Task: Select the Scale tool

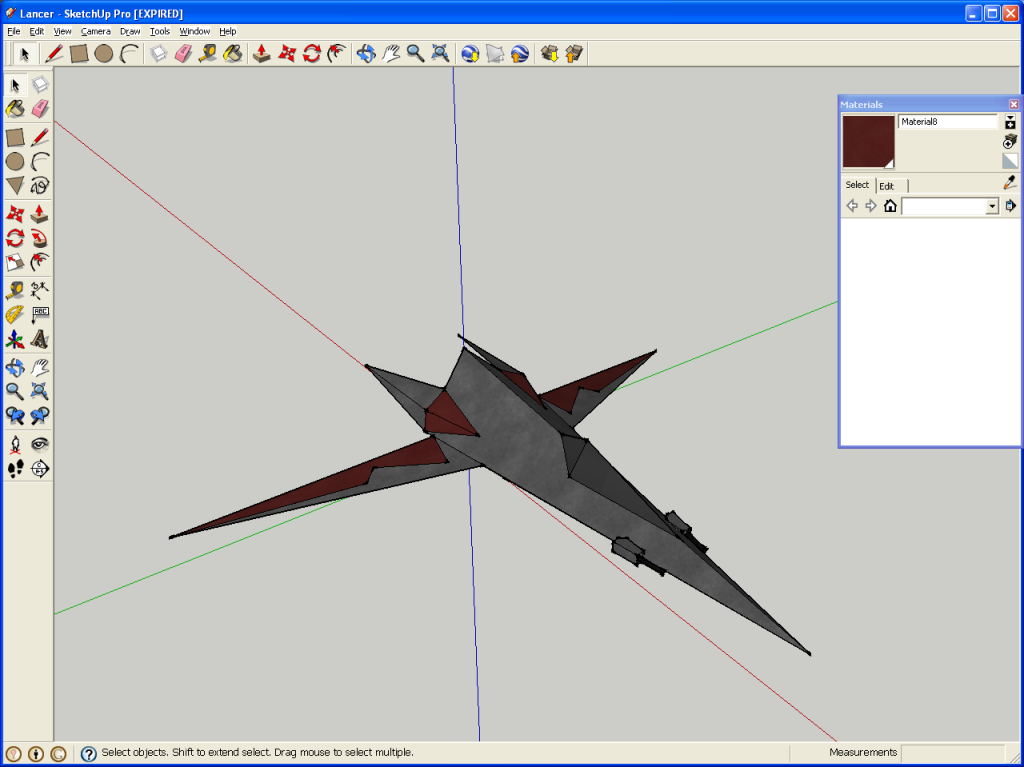Action: click(15, 263)
